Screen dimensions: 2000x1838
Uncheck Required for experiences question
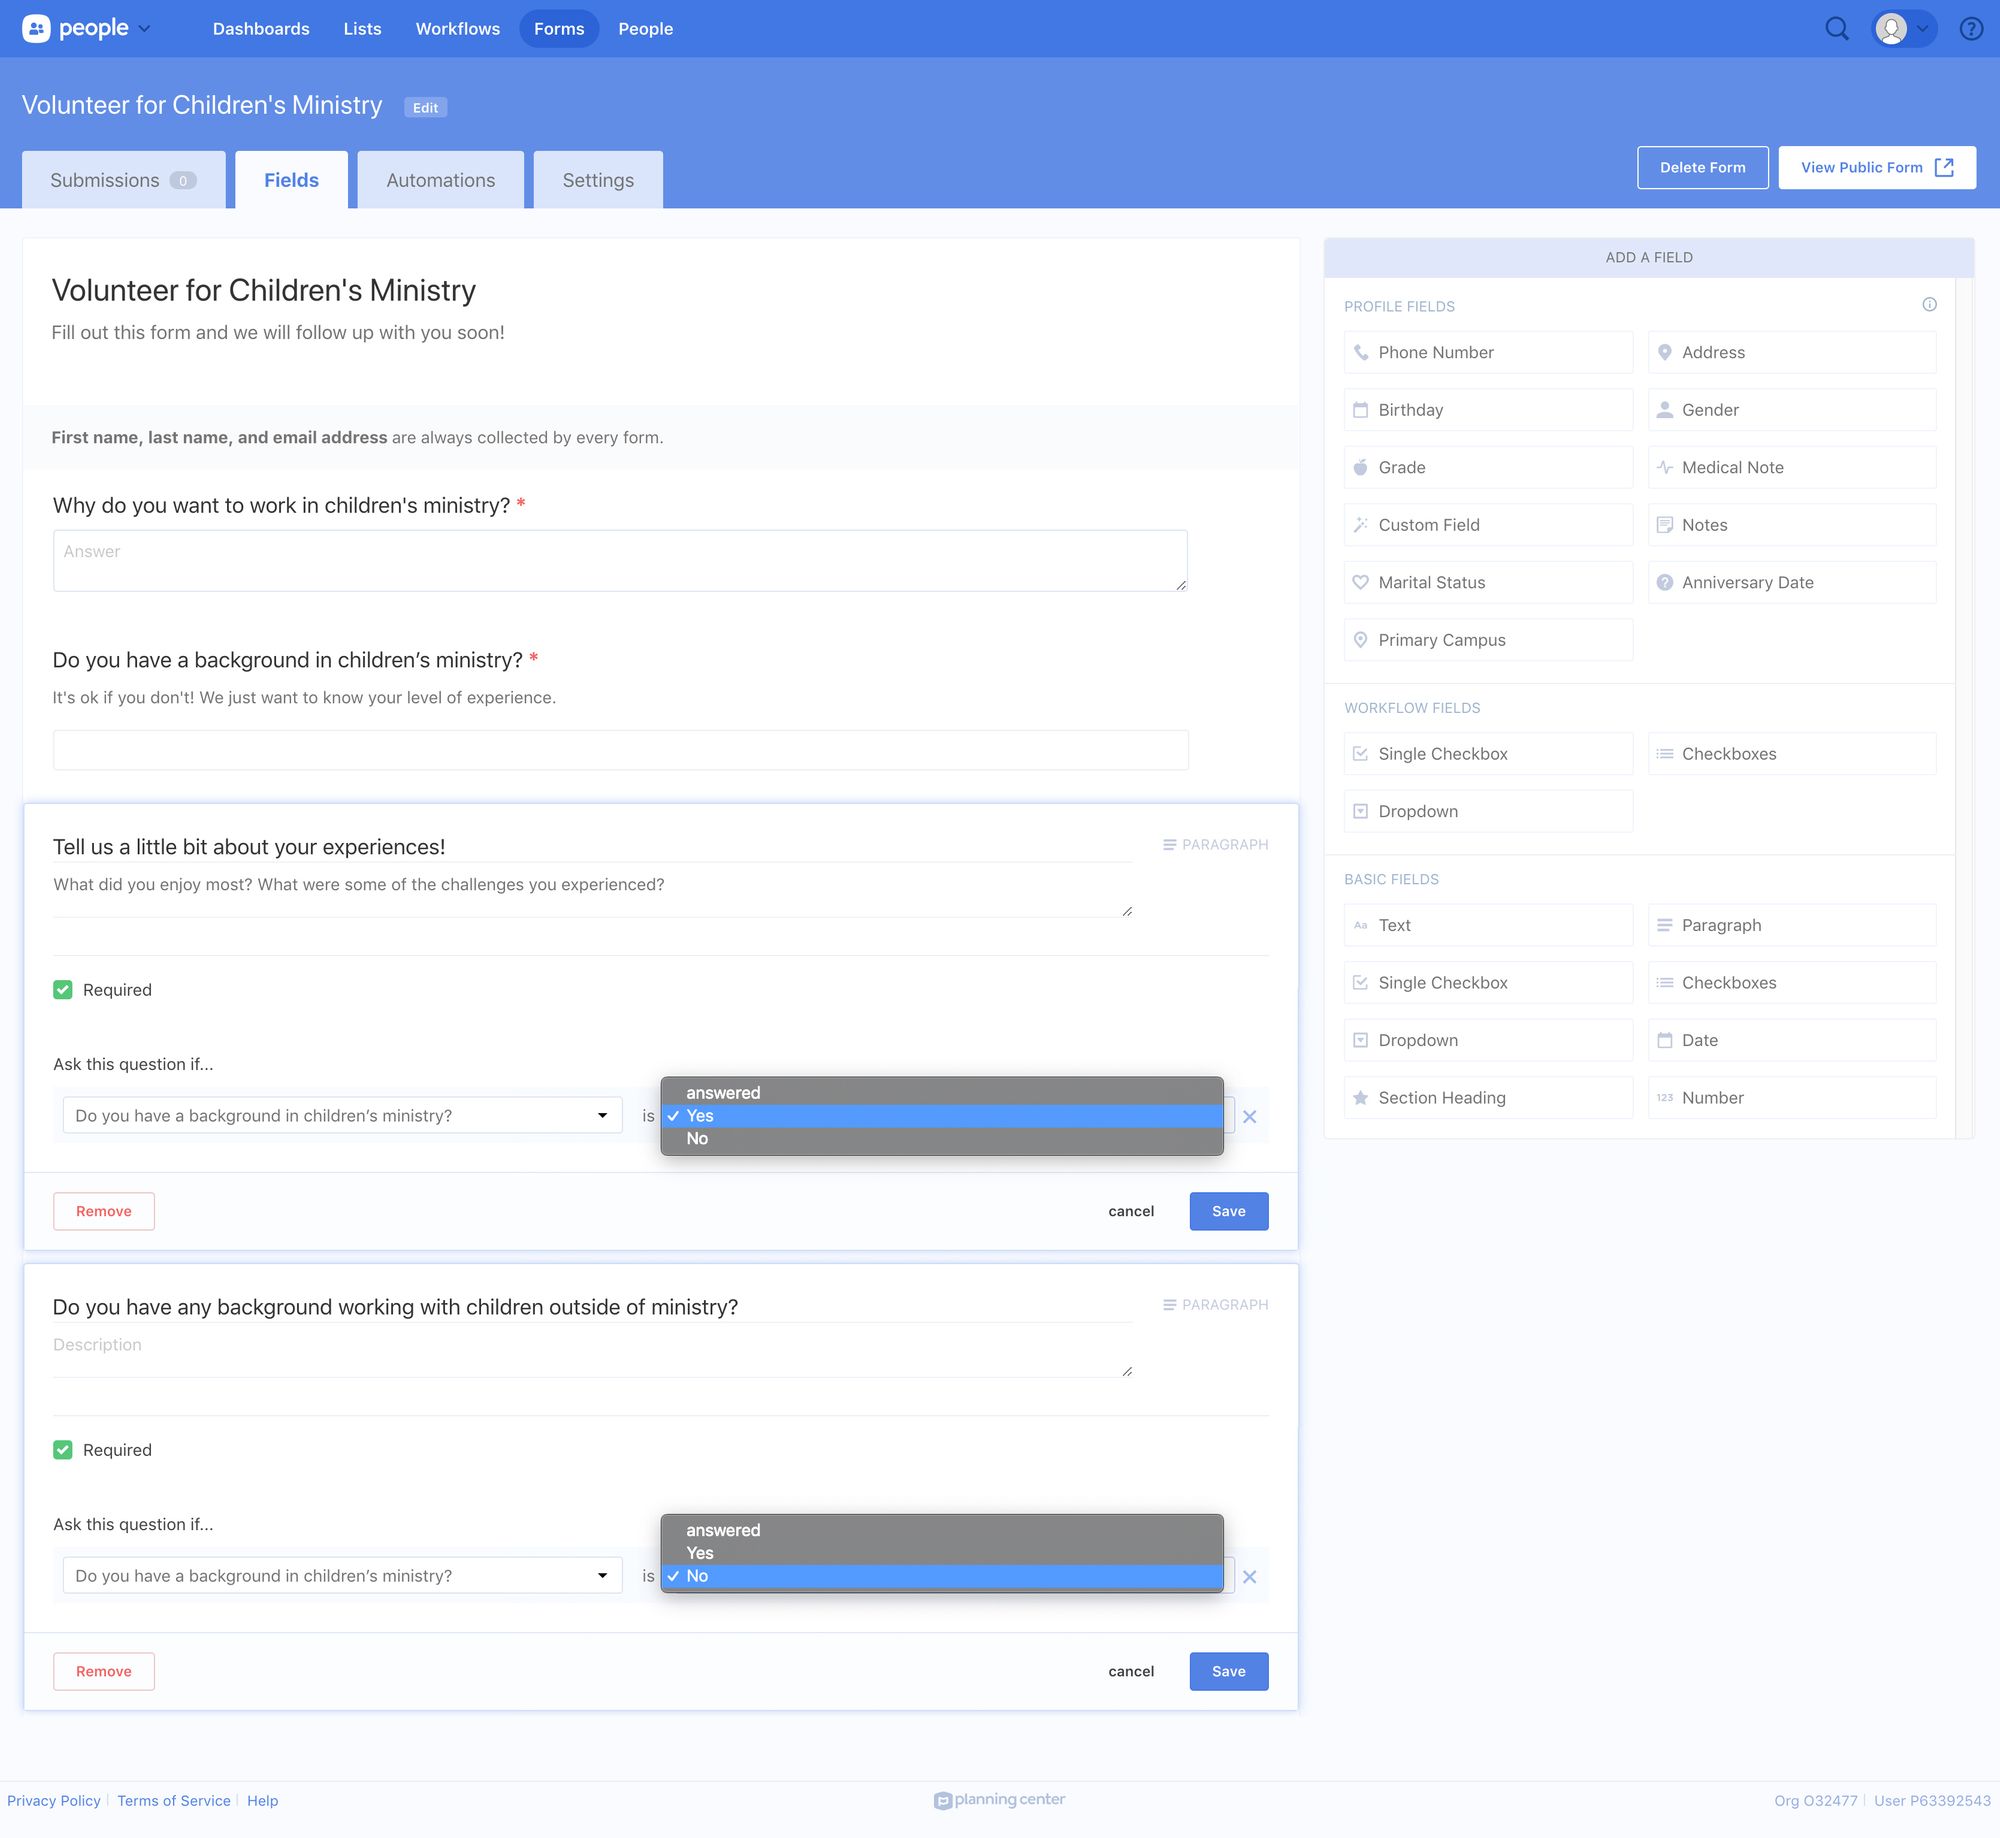[x=63, y=990]
